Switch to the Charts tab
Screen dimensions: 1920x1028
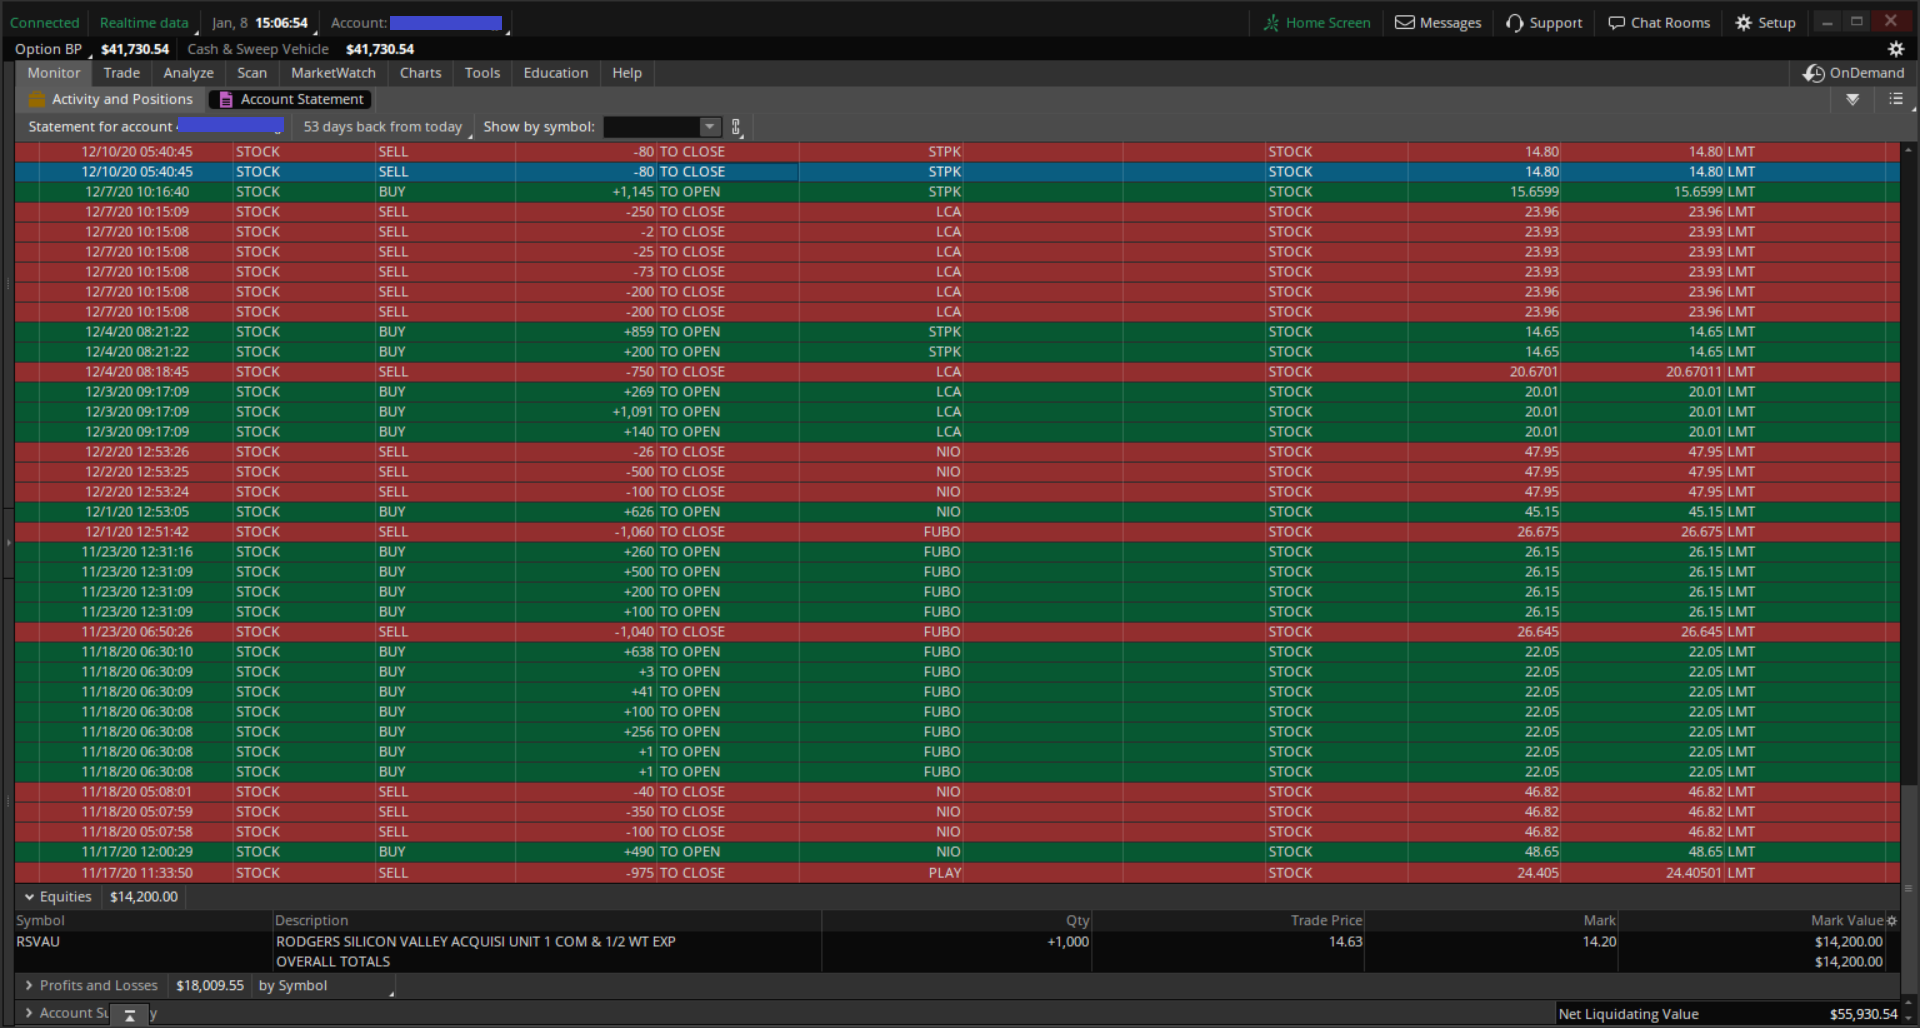coord(420,73)
